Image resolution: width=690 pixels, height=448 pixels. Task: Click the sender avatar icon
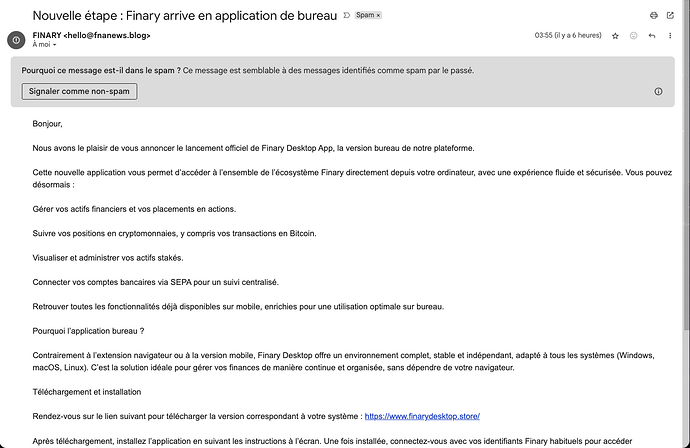coord(16,40)
